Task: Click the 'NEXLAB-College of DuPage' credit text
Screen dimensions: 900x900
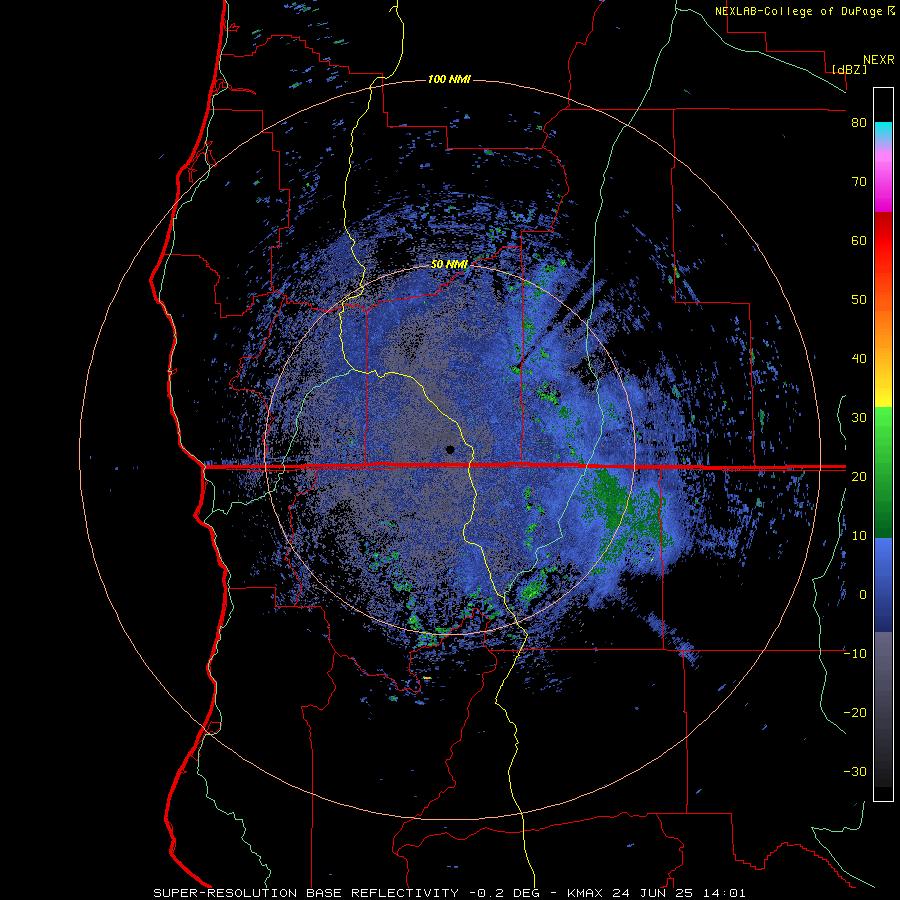Action: [798, 11]
